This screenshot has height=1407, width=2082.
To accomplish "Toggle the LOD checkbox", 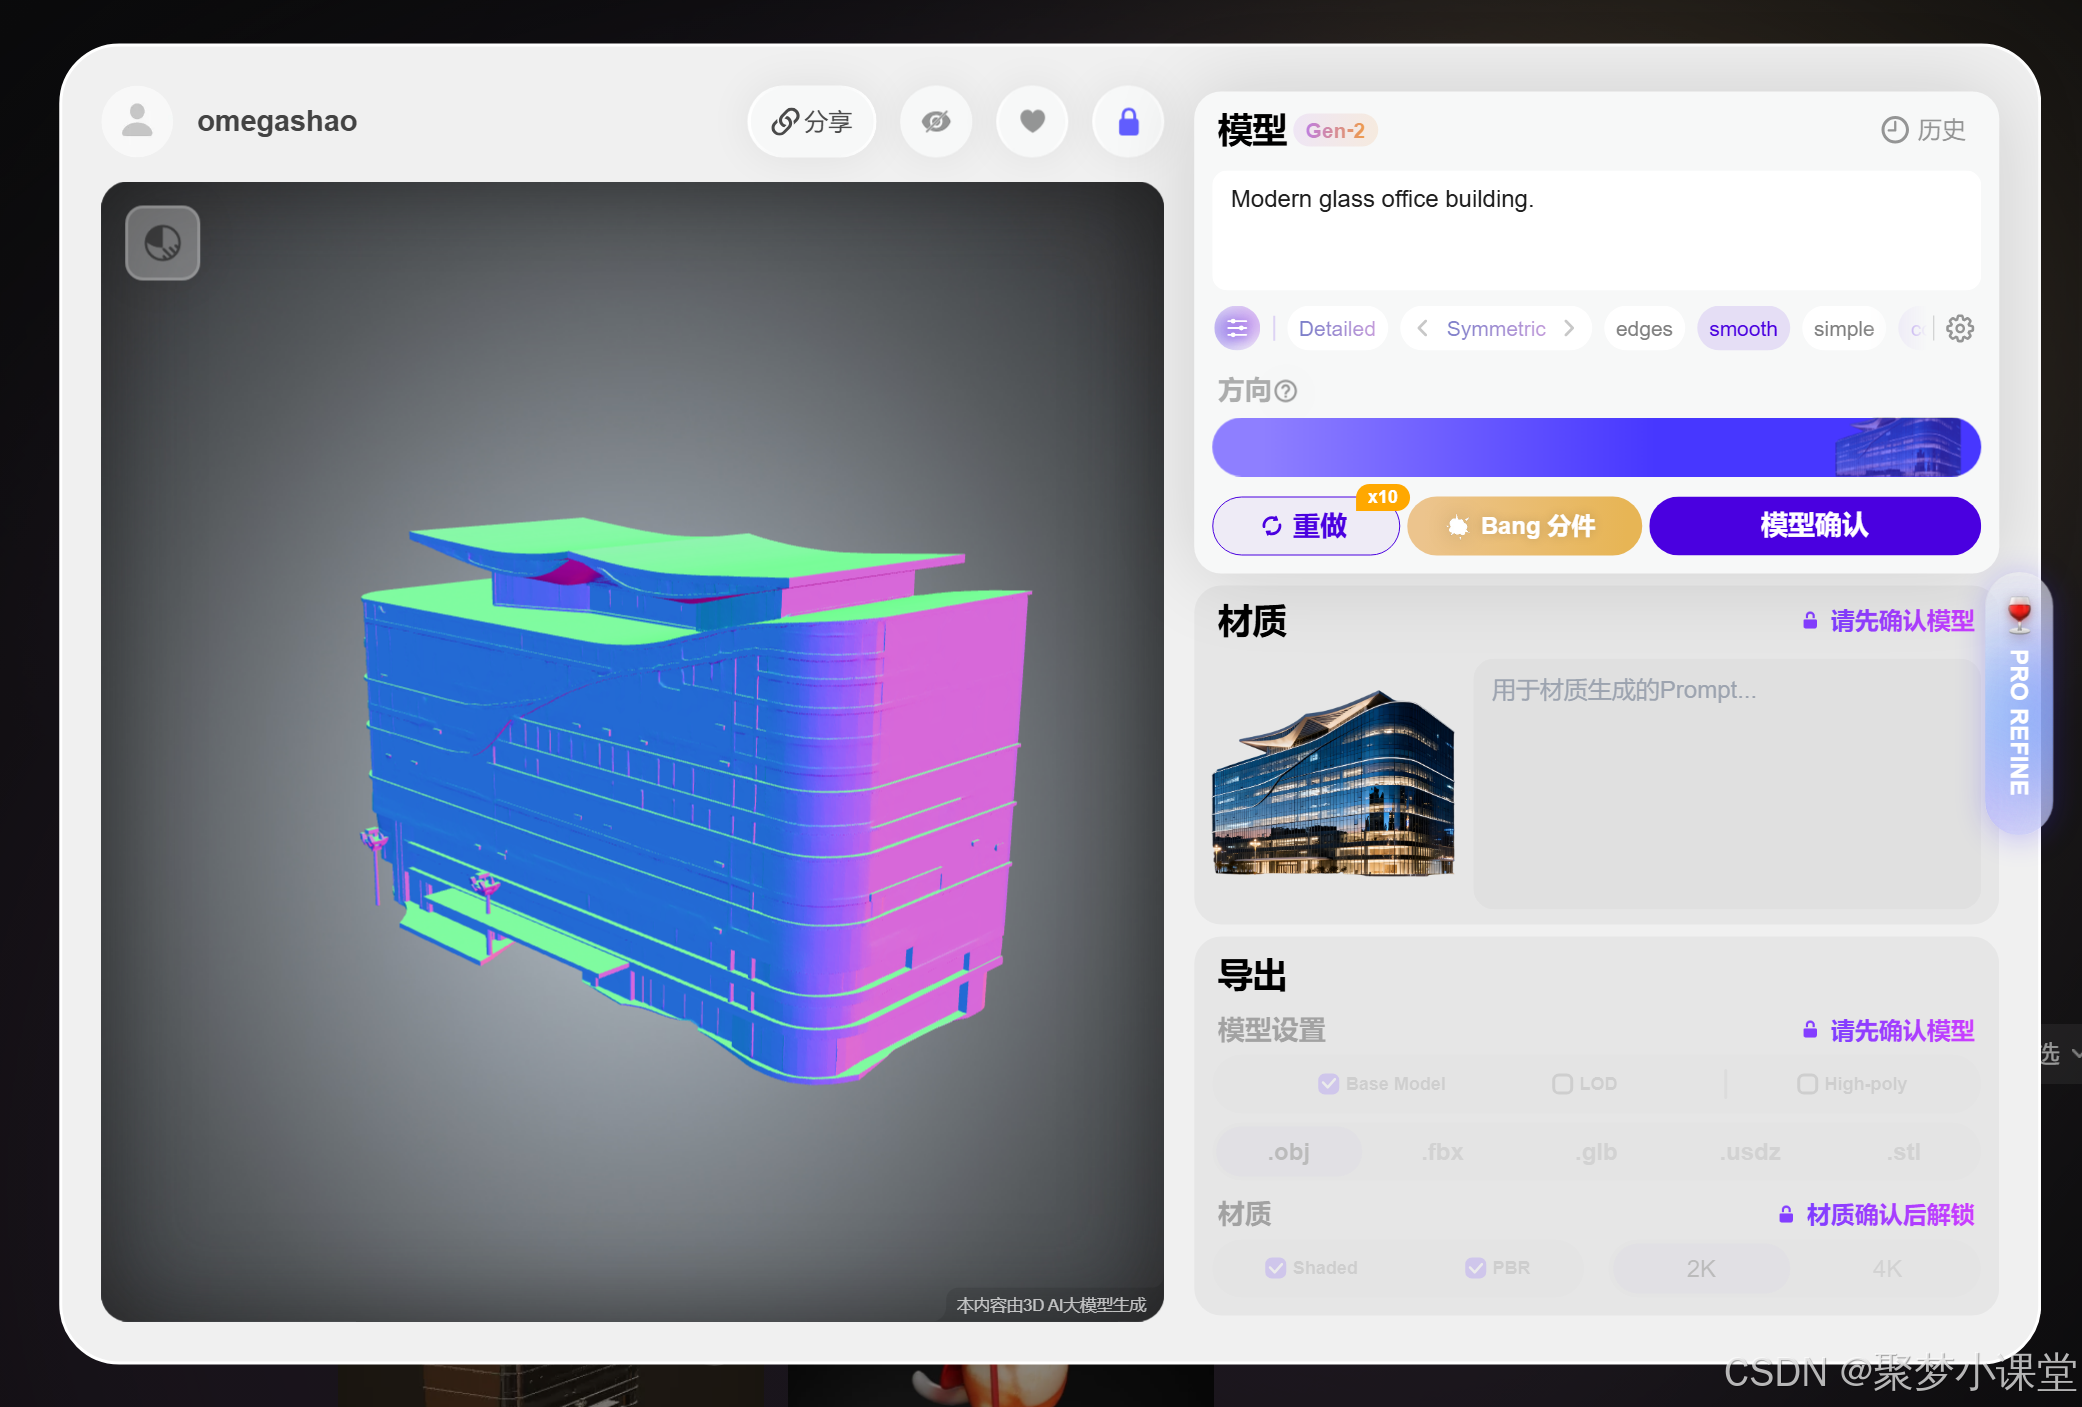I will (x=1562, y=1084).
